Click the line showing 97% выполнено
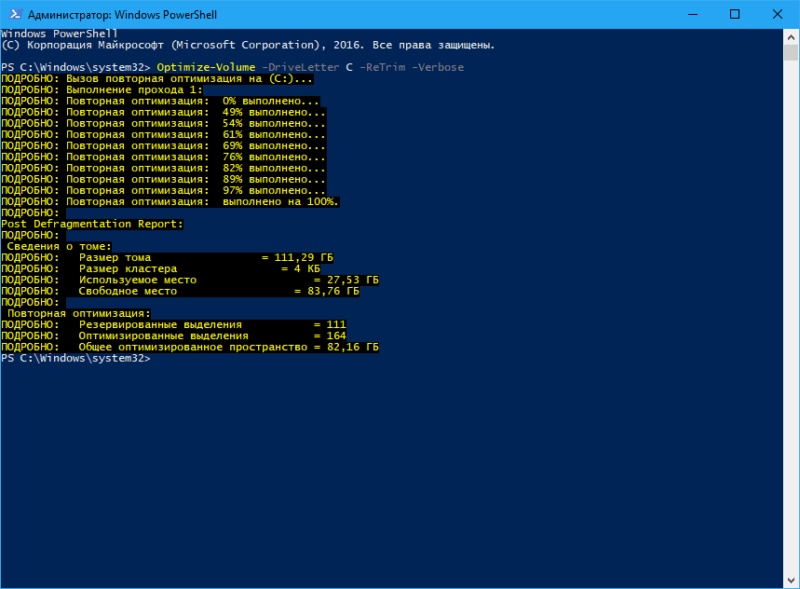 tap(163, 191)
